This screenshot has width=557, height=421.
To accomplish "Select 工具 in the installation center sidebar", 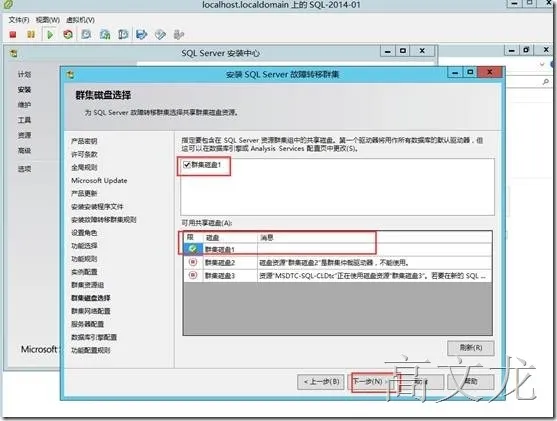I will click(25, 120).
